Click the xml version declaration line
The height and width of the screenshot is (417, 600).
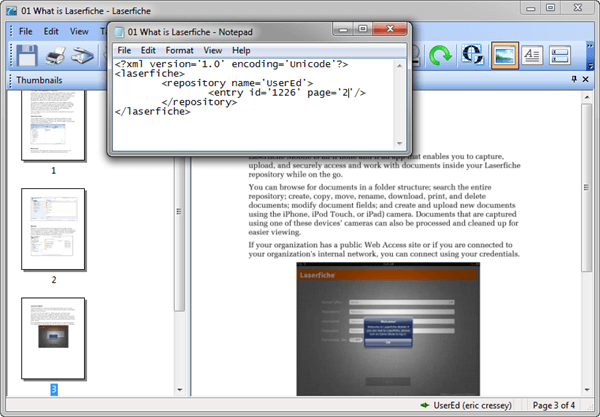click(232, 64)
